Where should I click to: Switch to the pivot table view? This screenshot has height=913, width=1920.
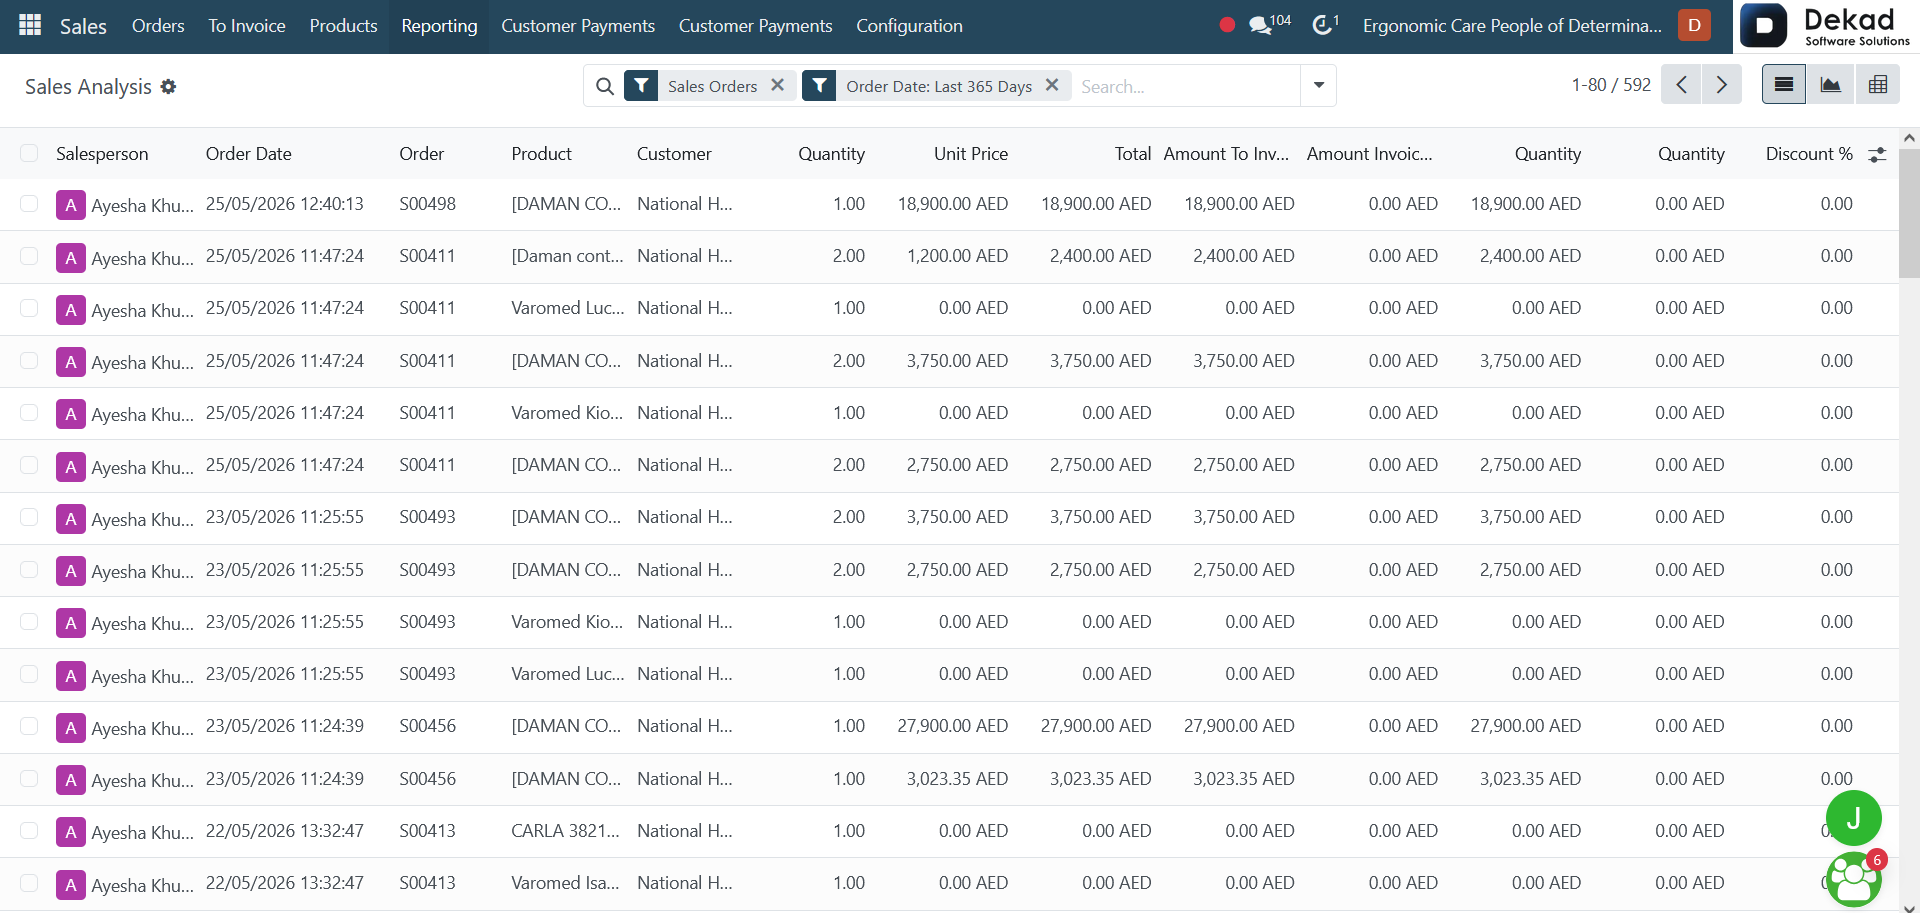(x=1878, y=85)
